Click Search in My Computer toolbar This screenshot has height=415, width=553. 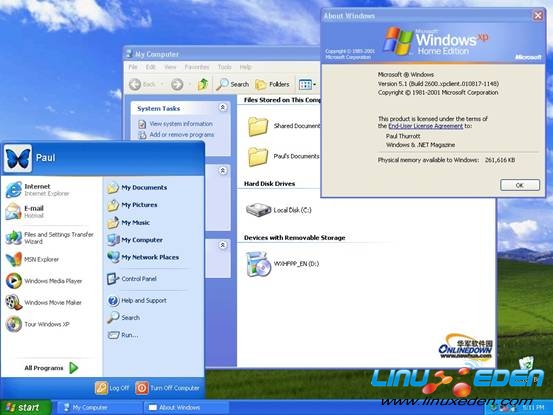click(232, 84)
